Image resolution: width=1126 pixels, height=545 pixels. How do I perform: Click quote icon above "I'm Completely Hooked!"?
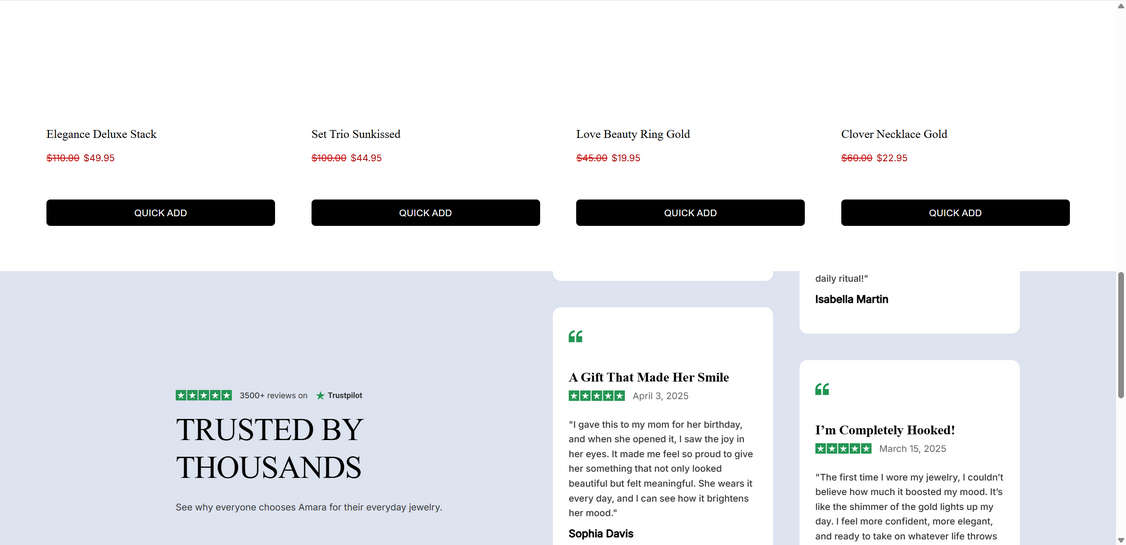click(x=822, y=389)
